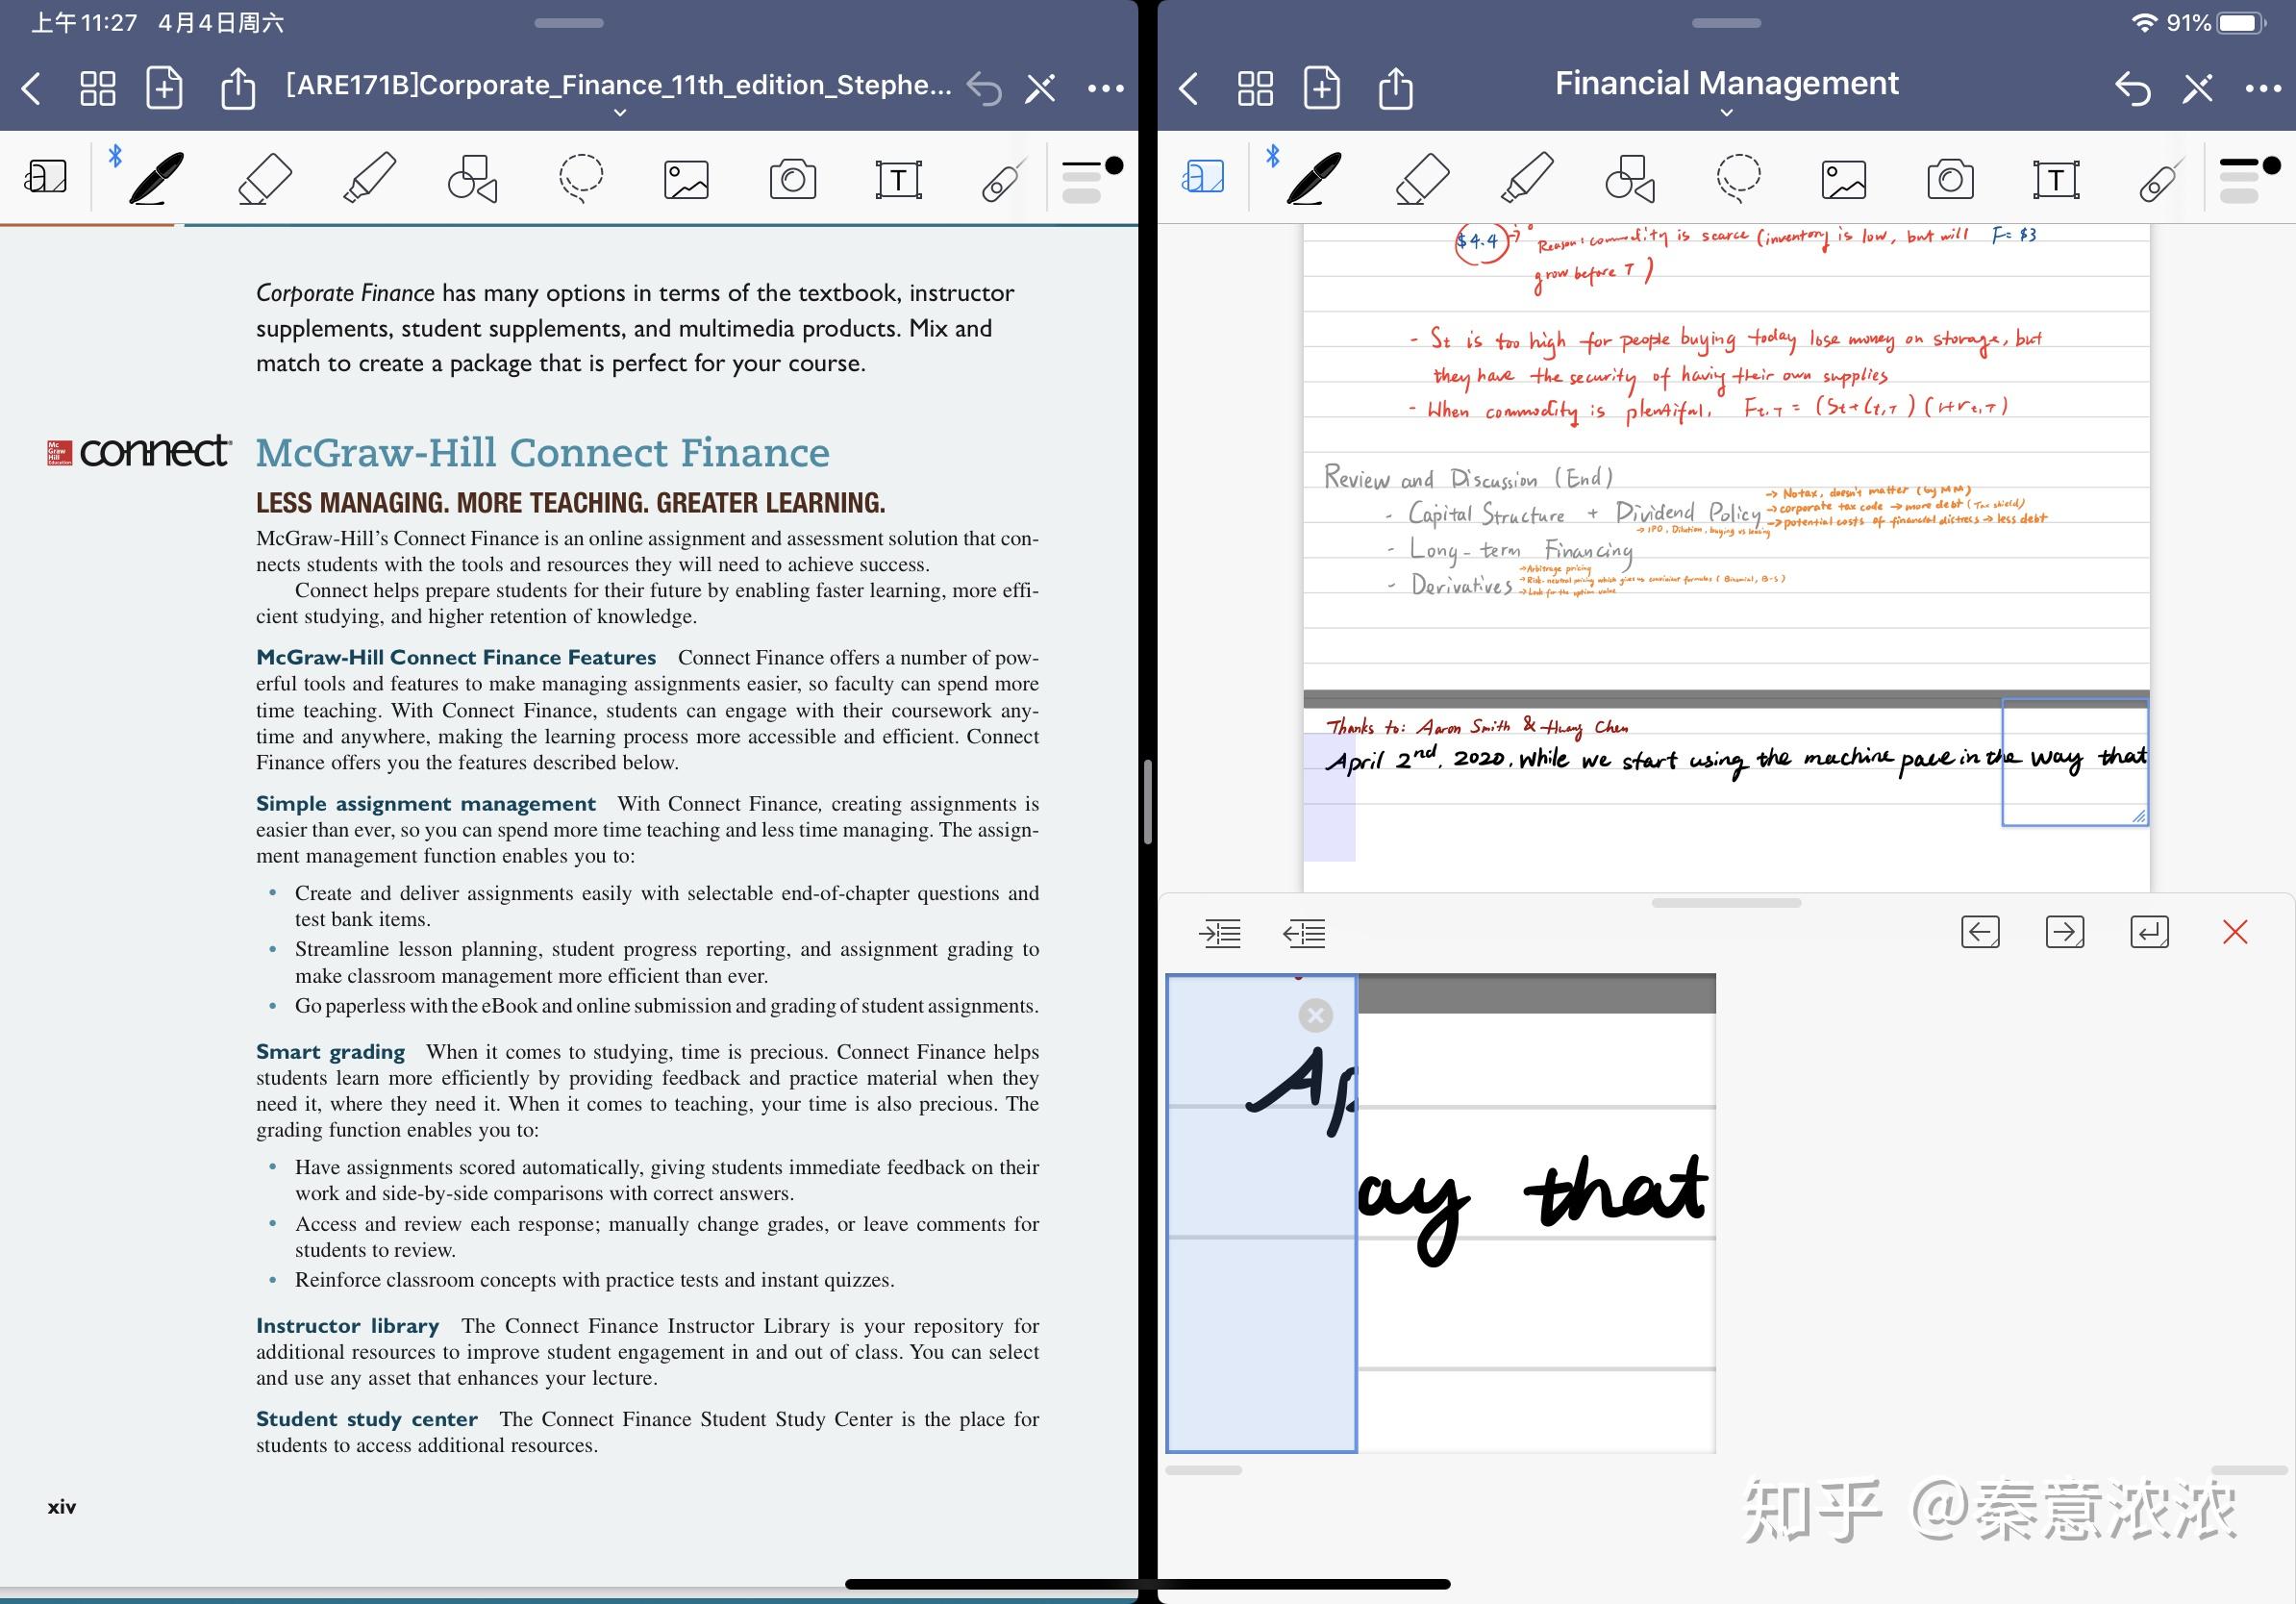2296x1604 pixels.
Task: Click black pen color dot on right
Action: [x=2271, y=165]
